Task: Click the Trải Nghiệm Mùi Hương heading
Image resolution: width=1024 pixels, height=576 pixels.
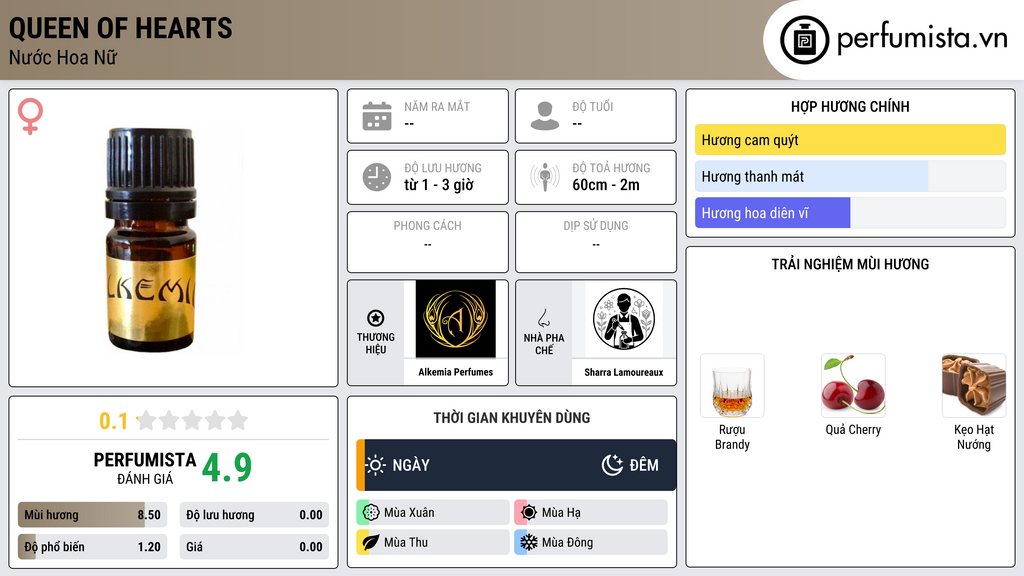Action: pos(850,264)
